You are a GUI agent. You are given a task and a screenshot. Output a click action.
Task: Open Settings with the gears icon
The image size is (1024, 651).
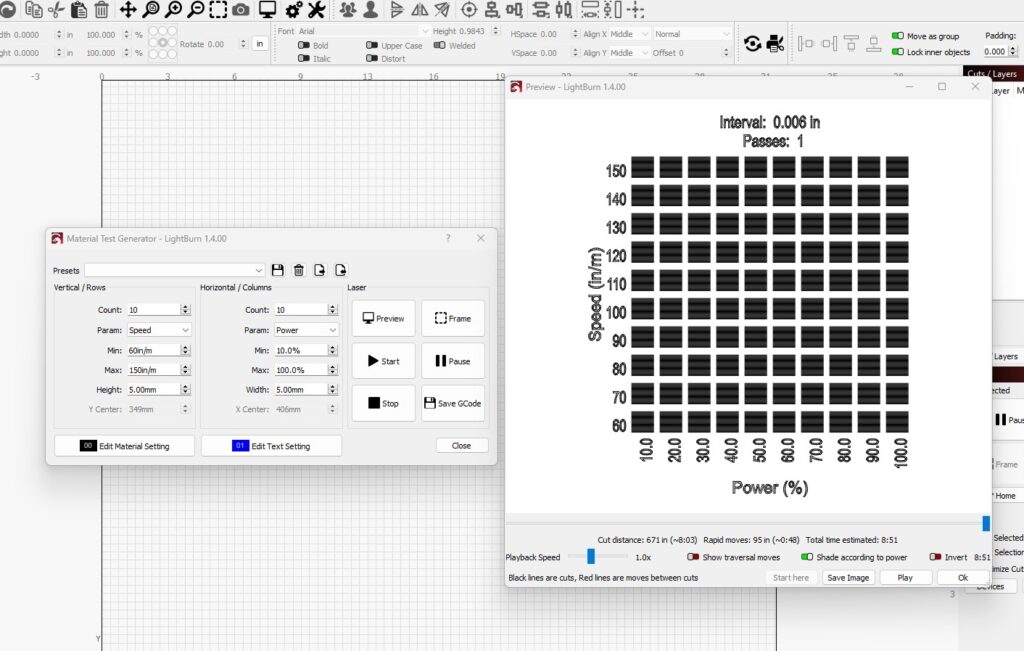(294, 9)
